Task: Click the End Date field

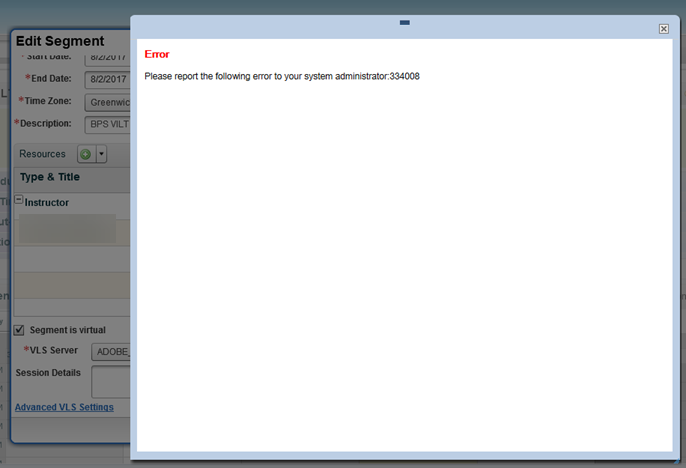Action: [108, 79]
